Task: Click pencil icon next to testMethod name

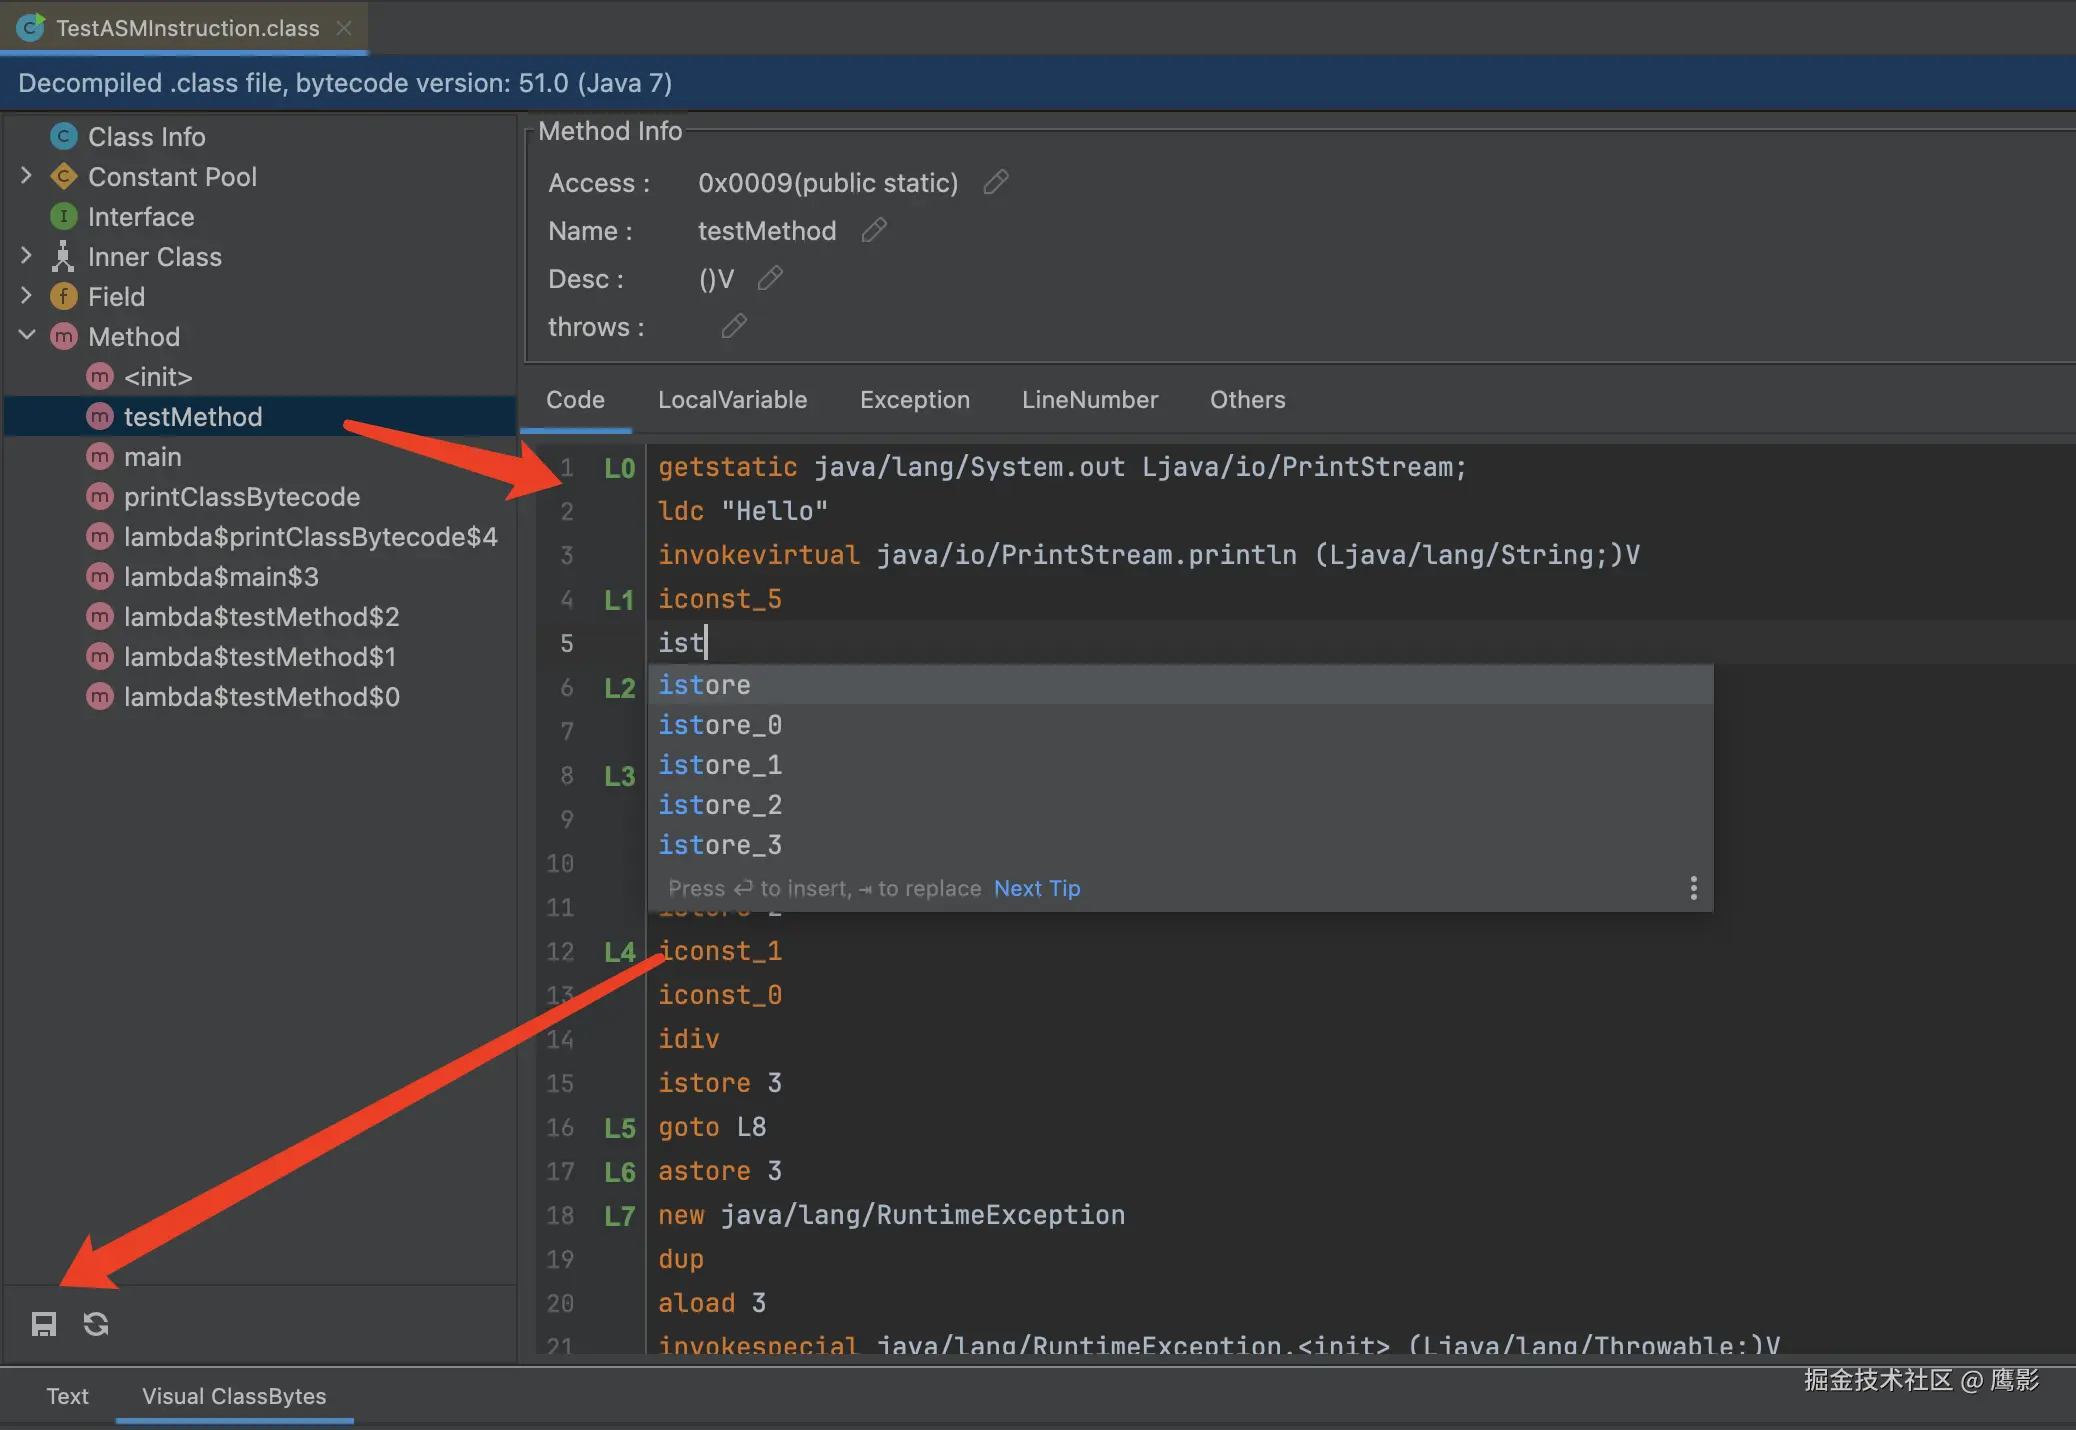Action: 874,231
